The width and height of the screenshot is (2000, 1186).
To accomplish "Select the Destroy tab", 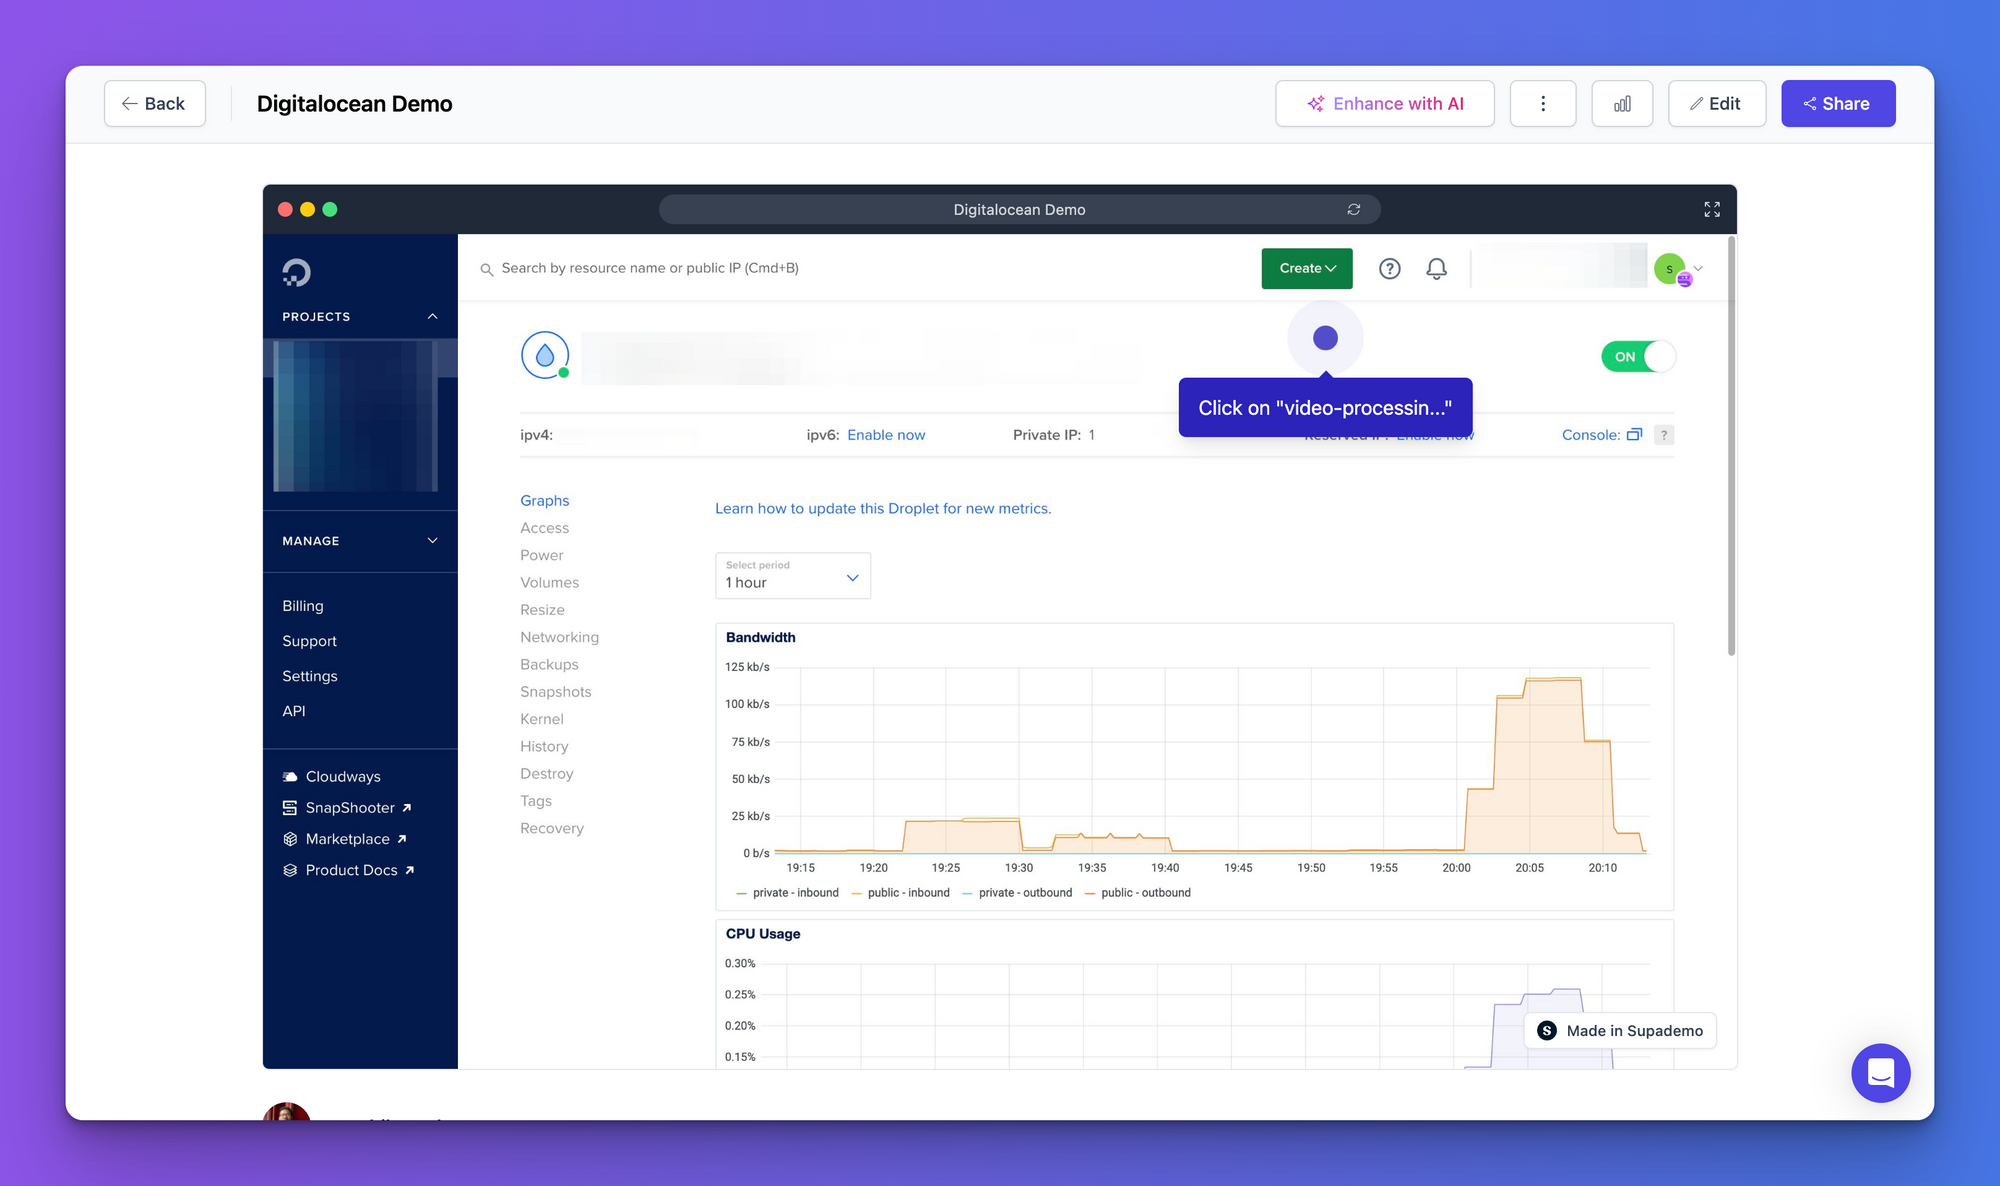I will [547, 774].
